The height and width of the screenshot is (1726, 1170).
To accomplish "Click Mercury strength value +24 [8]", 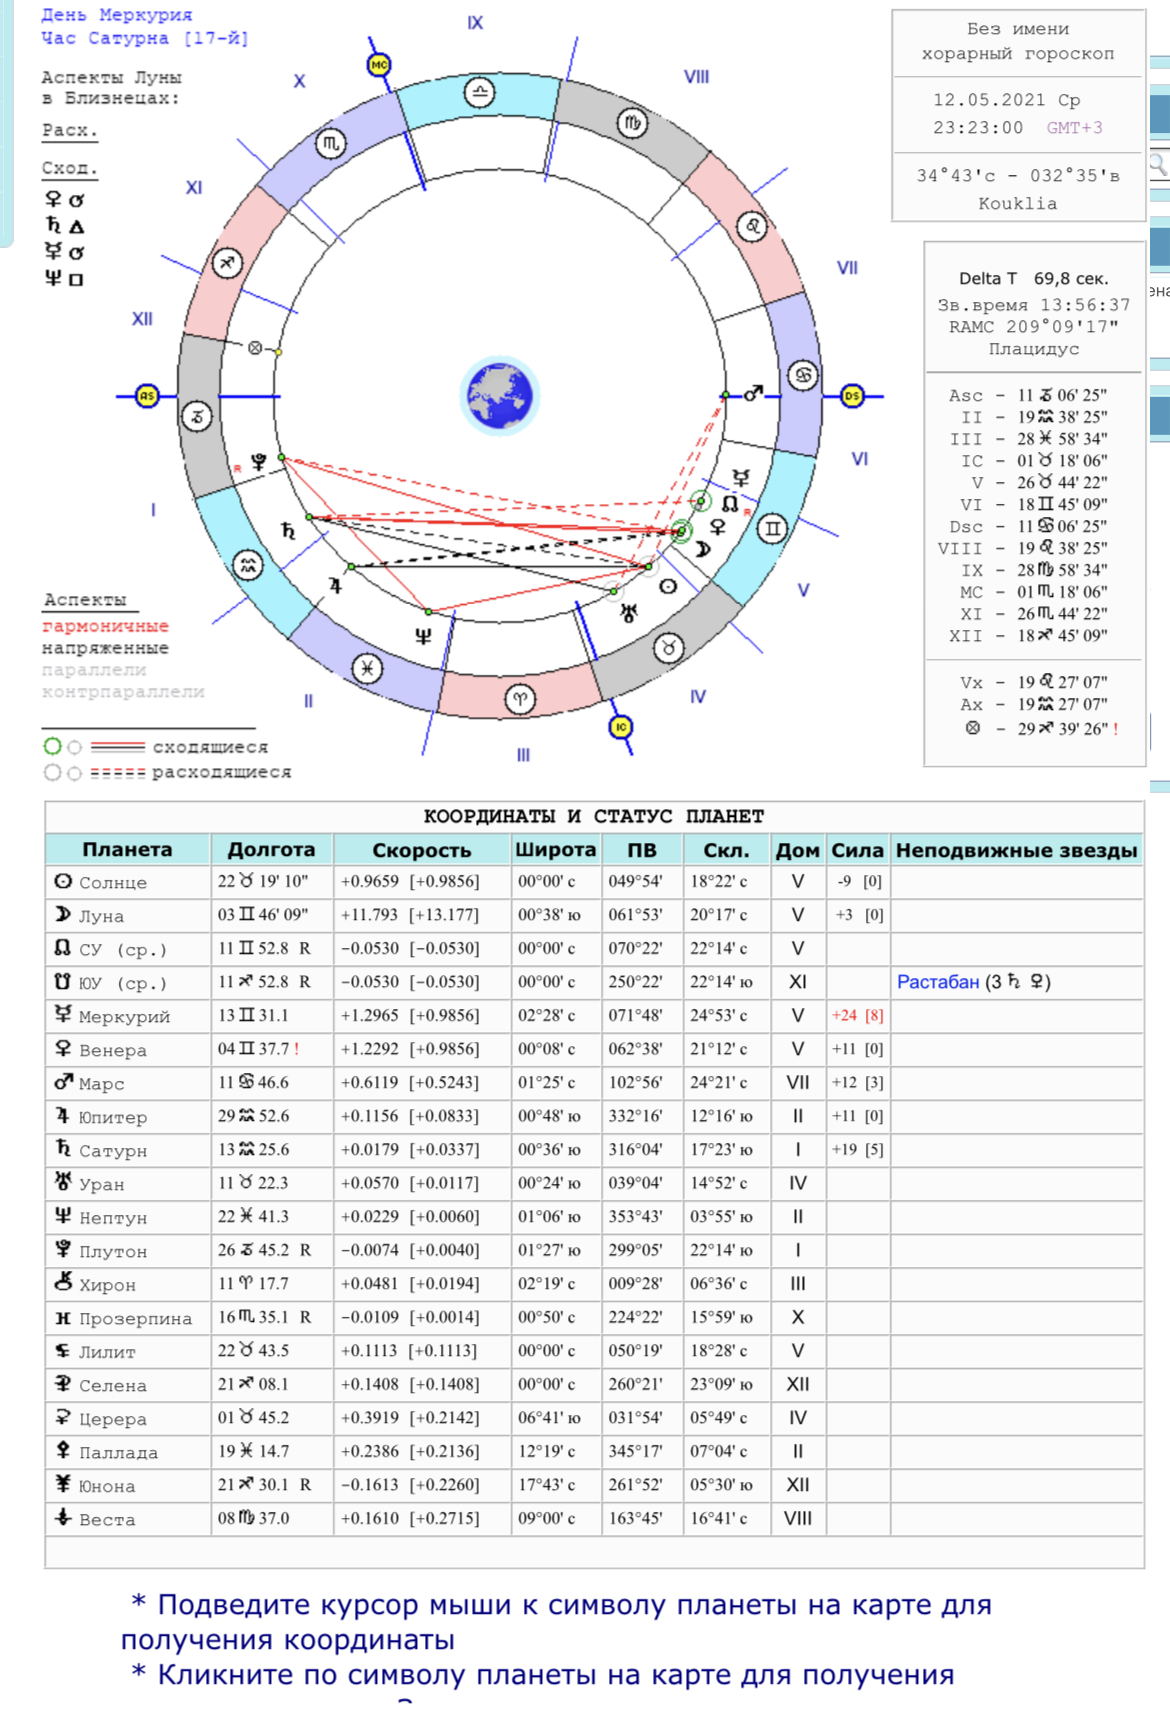I will (x=857, y=1016).
